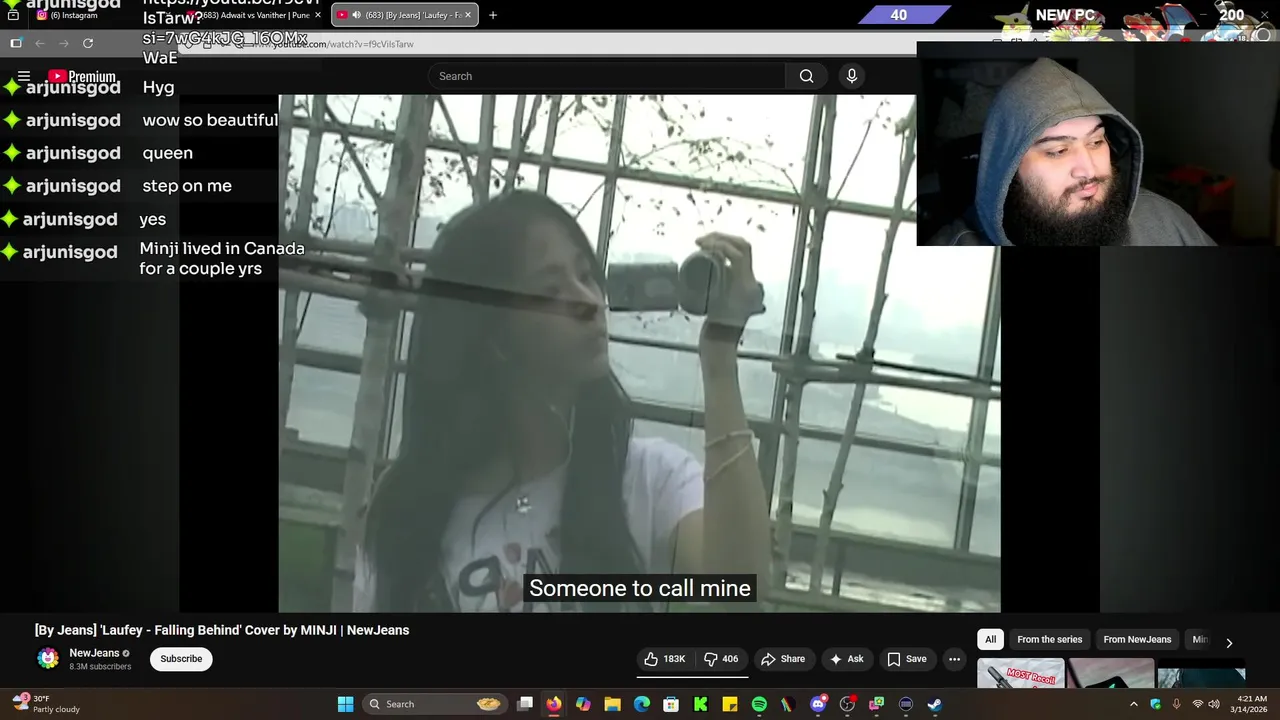
Task: Open the Kick app on taskbar
Action: 700,704
